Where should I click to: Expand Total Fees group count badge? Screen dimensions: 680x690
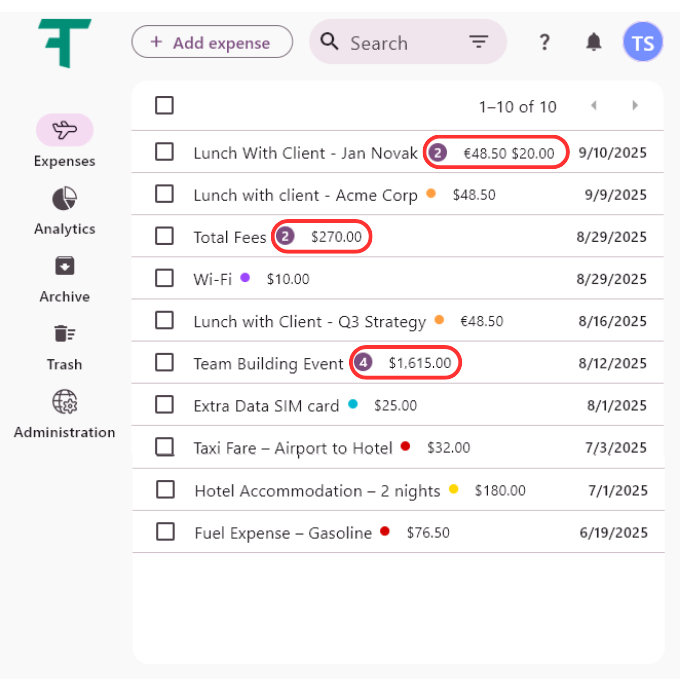coord(286,237)
